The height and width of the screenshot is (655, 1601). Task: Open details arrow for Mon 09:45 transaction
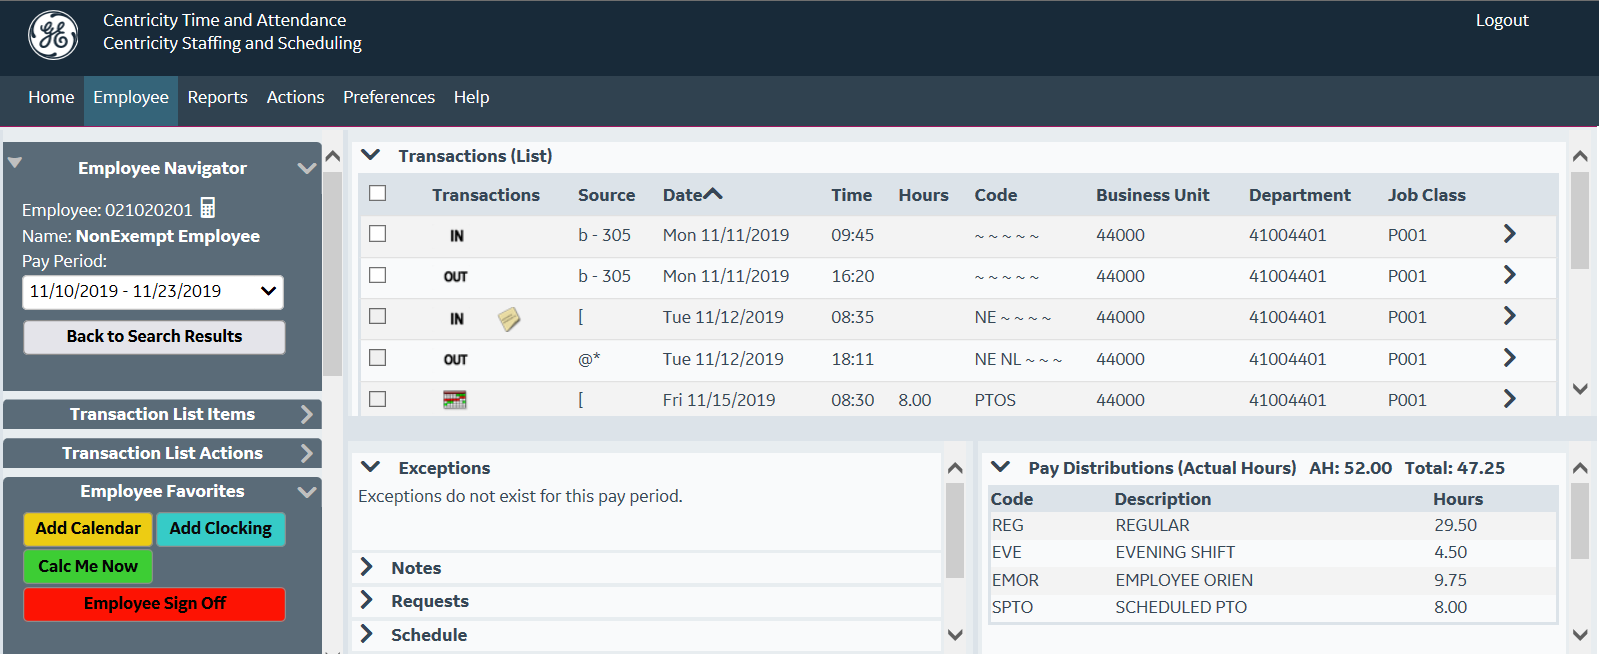click(x=1509, y=234)
